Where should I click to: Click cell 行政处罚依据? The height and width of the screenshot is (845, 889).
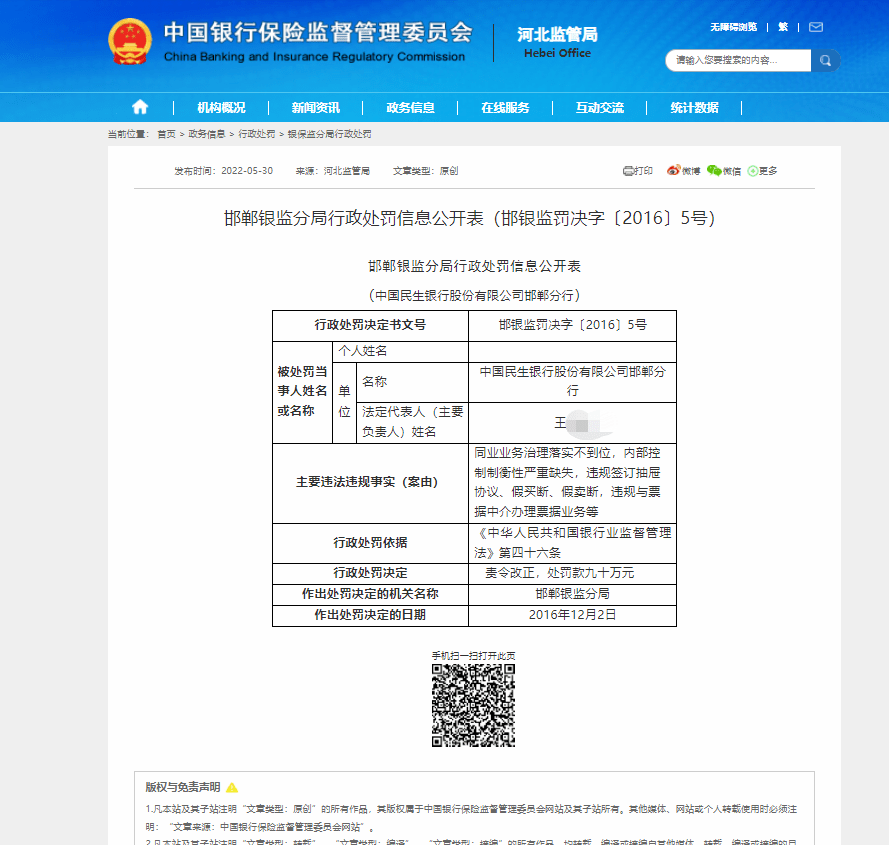click(x=370, y=543)
